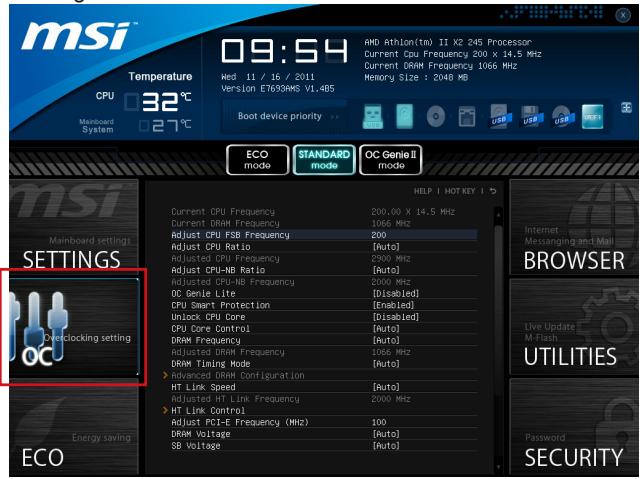Open DRAM Voltage [Auto] dropdown
This screenshot has height=479, width=640.
tap(386, 434)
